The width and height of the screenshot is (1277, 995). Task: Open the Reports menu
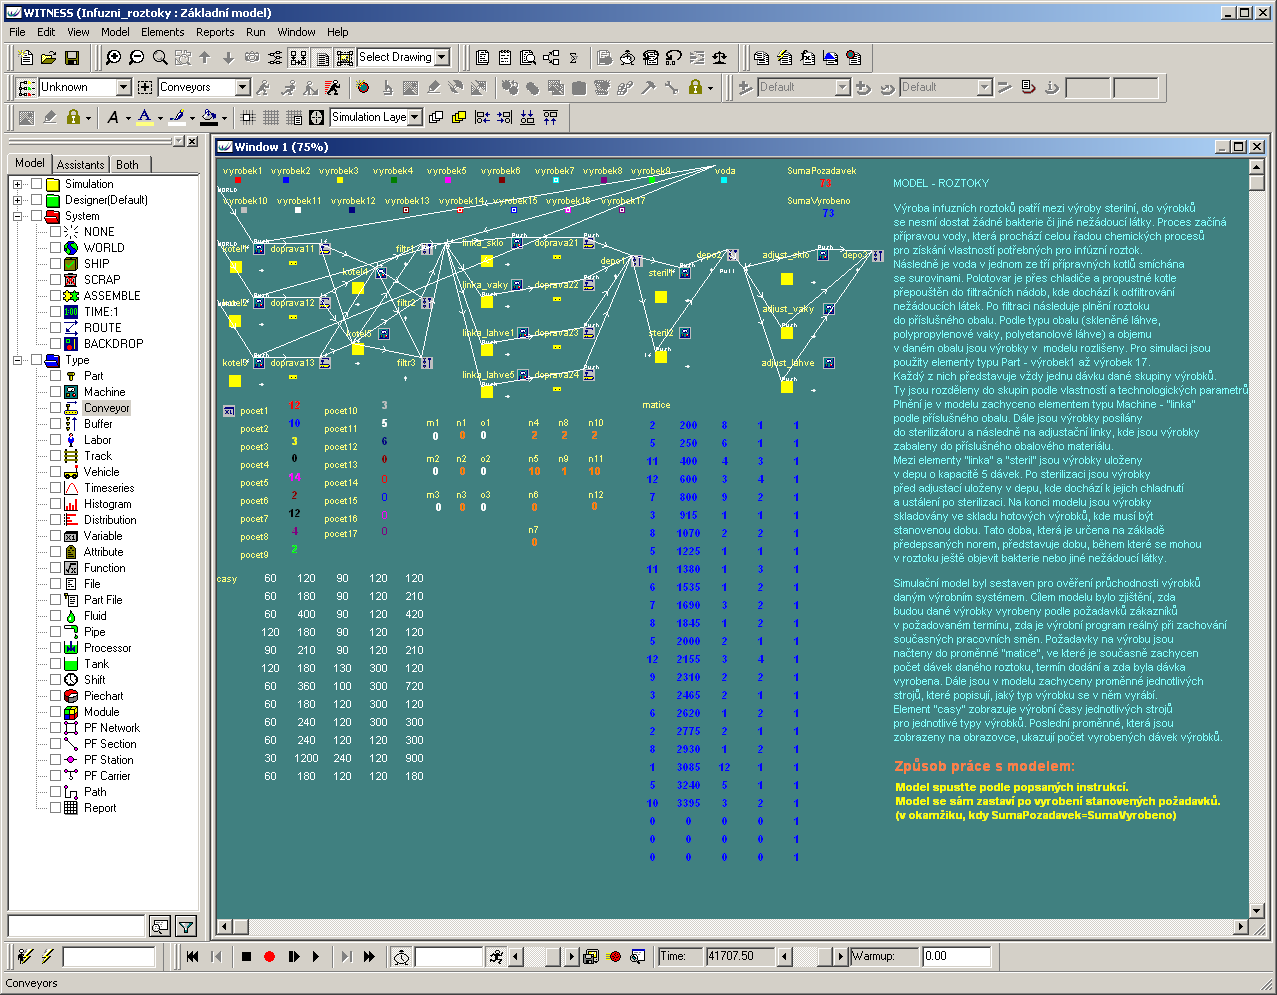[x=215, y=32]
